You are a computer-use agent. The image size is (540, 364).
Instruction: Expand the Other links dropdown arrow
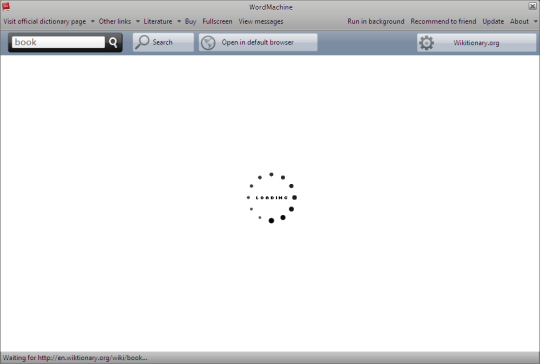point(138,21)
